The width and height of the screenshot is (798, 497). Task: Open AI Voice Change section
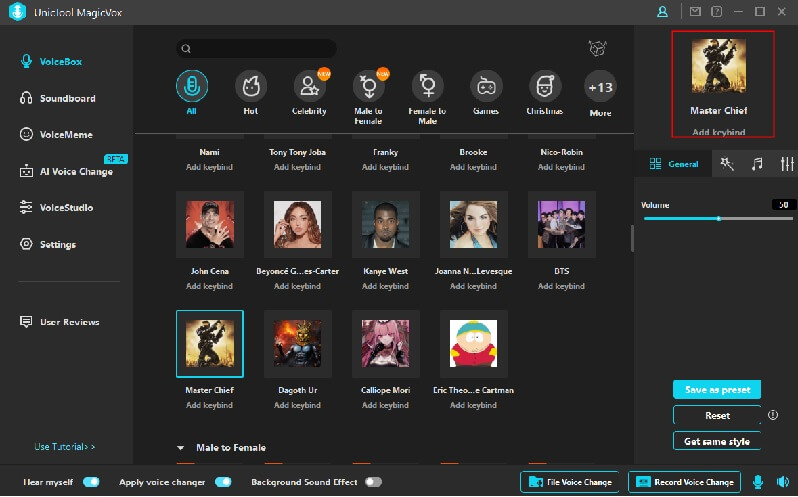(x=66, y=171)
